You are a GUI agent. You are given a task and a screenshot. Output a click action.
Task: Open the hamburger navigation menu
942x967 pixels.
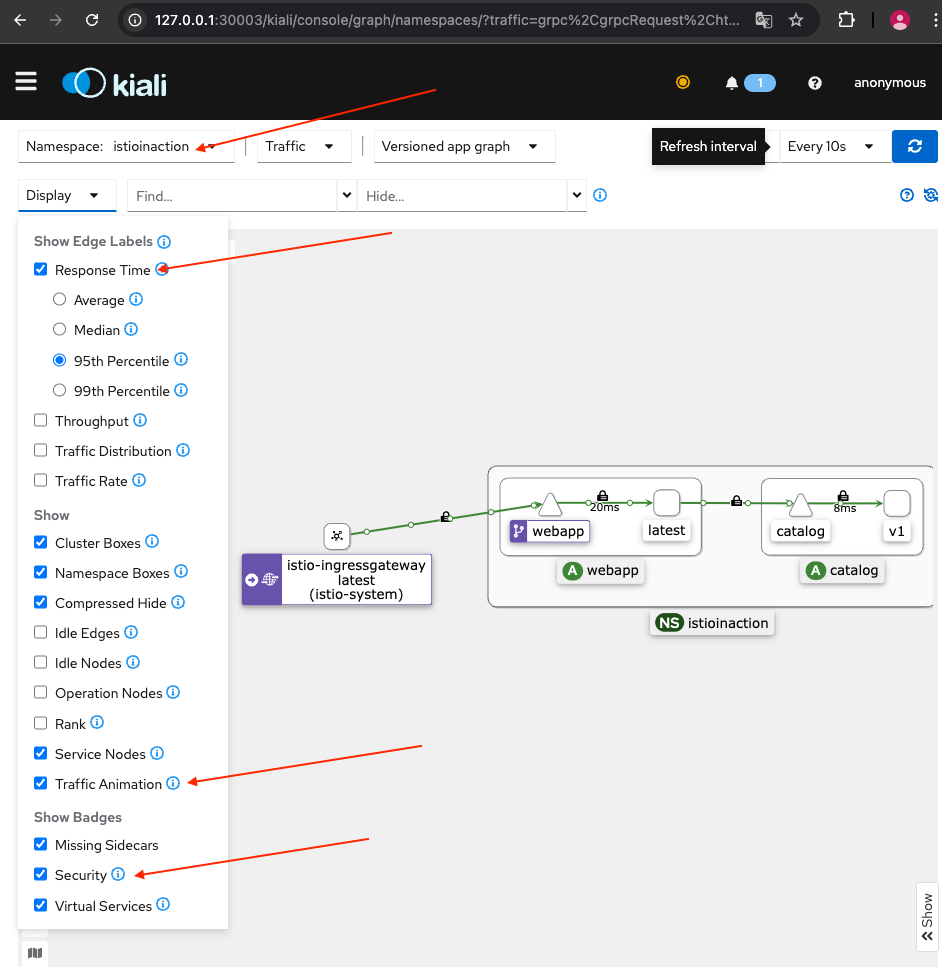click(x=26, y=81)
